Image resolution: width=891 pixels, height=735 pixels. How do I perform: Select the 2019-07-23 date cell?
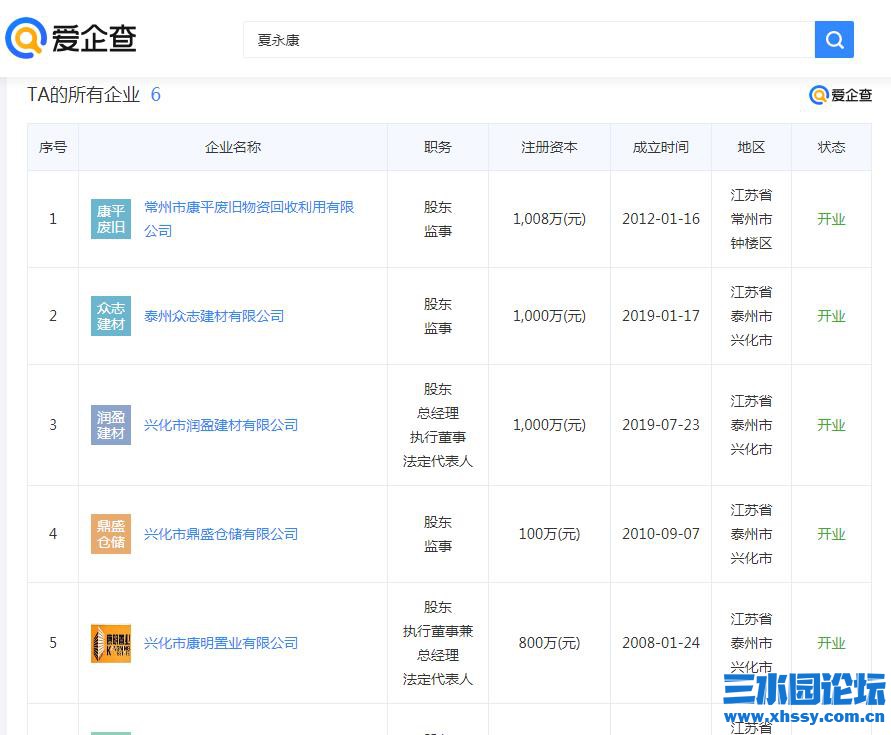(660, 425)
